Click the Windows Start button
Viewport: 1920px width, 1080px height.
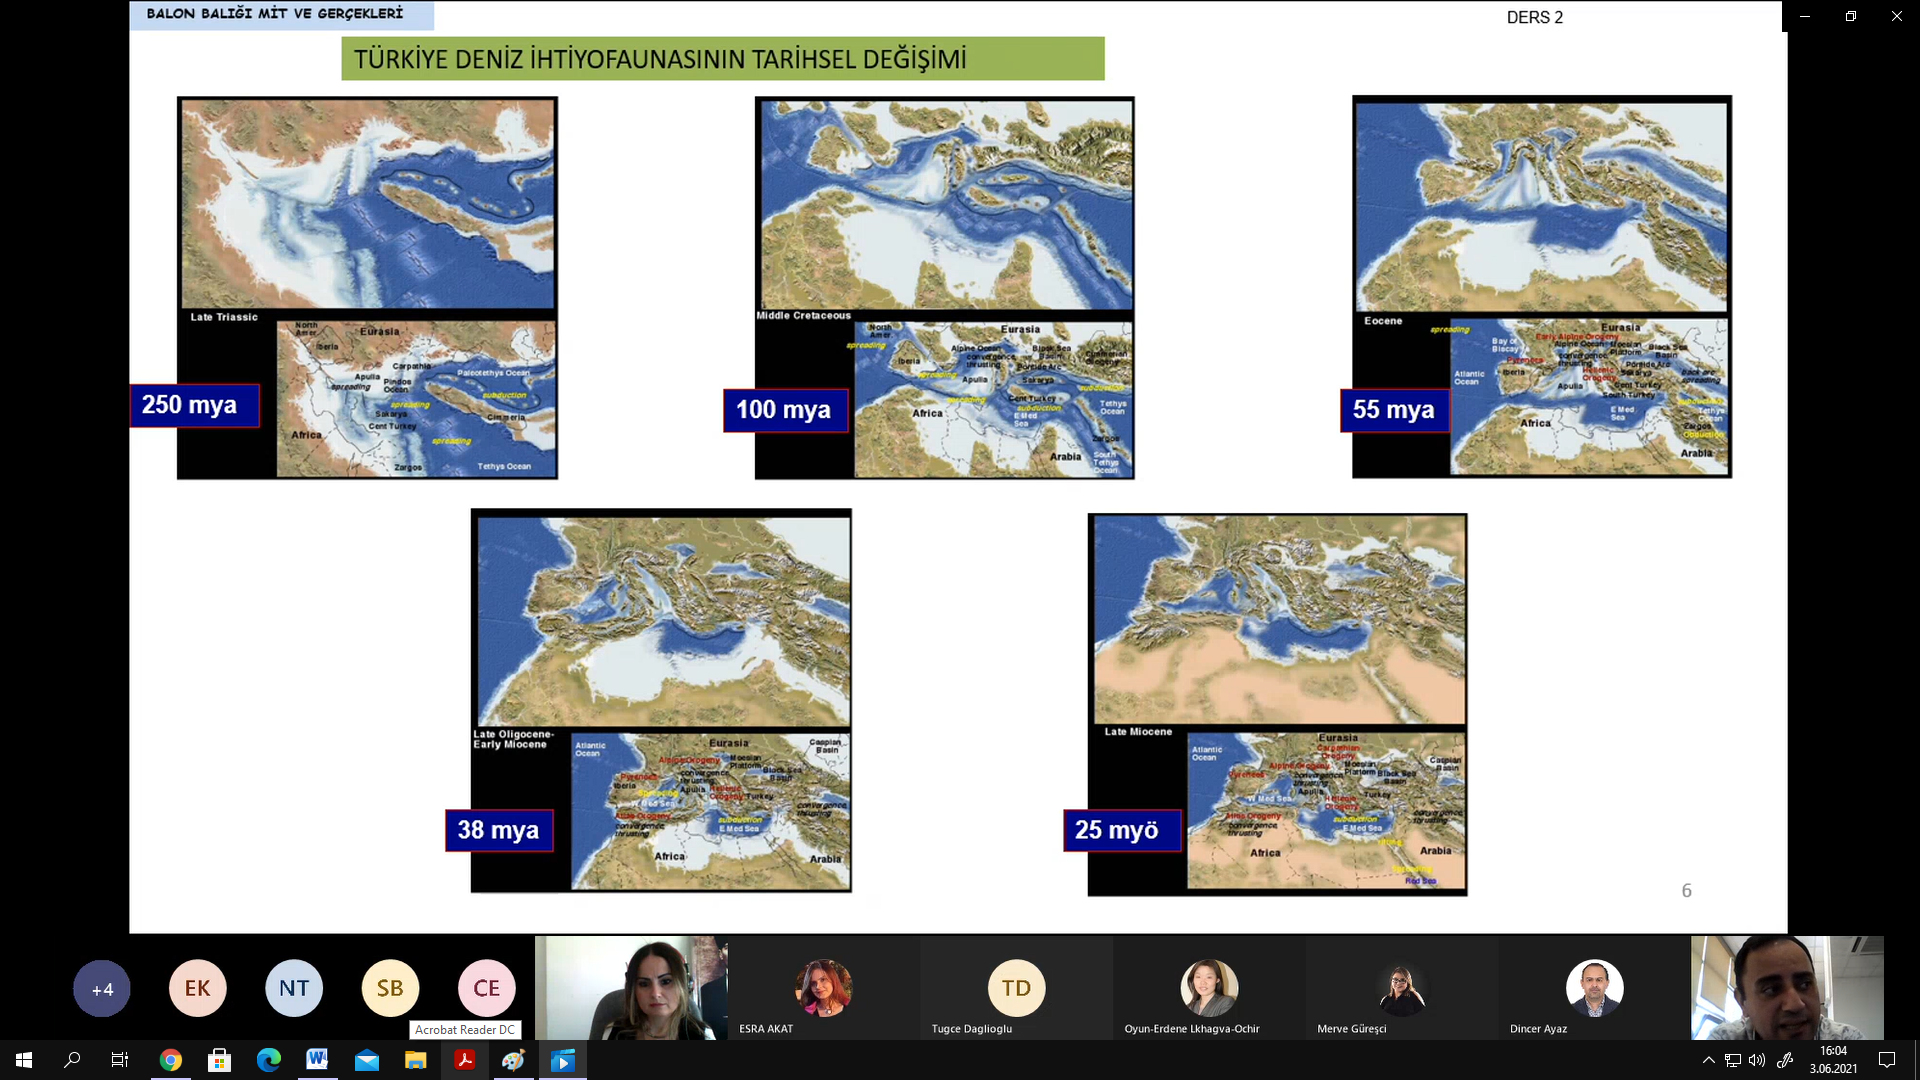[x=24, y=1060]
